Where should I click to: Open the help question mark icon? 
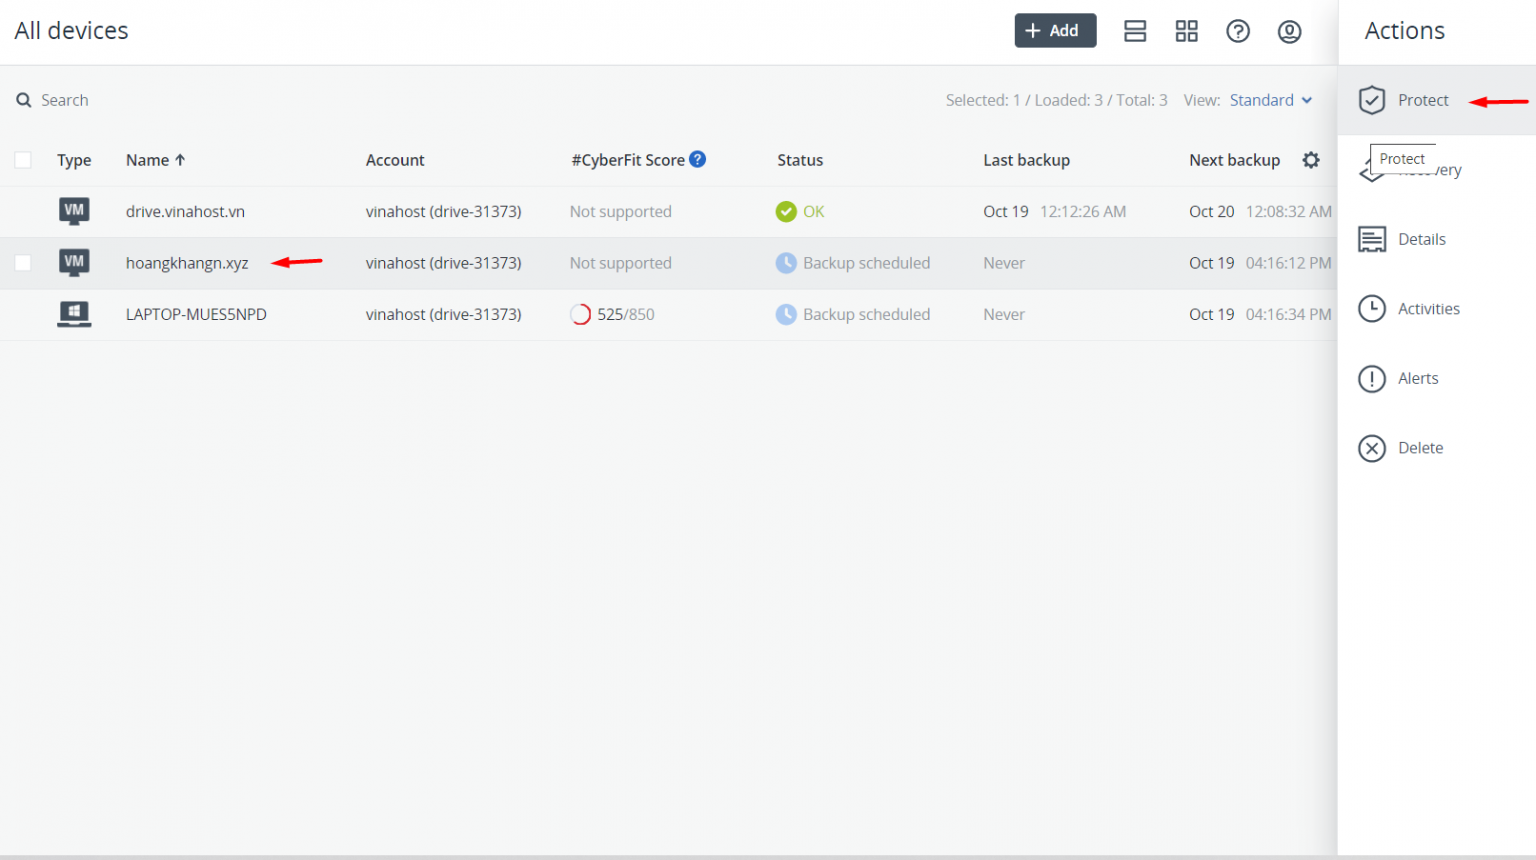pyautogui.click(x=1238, y=31)
